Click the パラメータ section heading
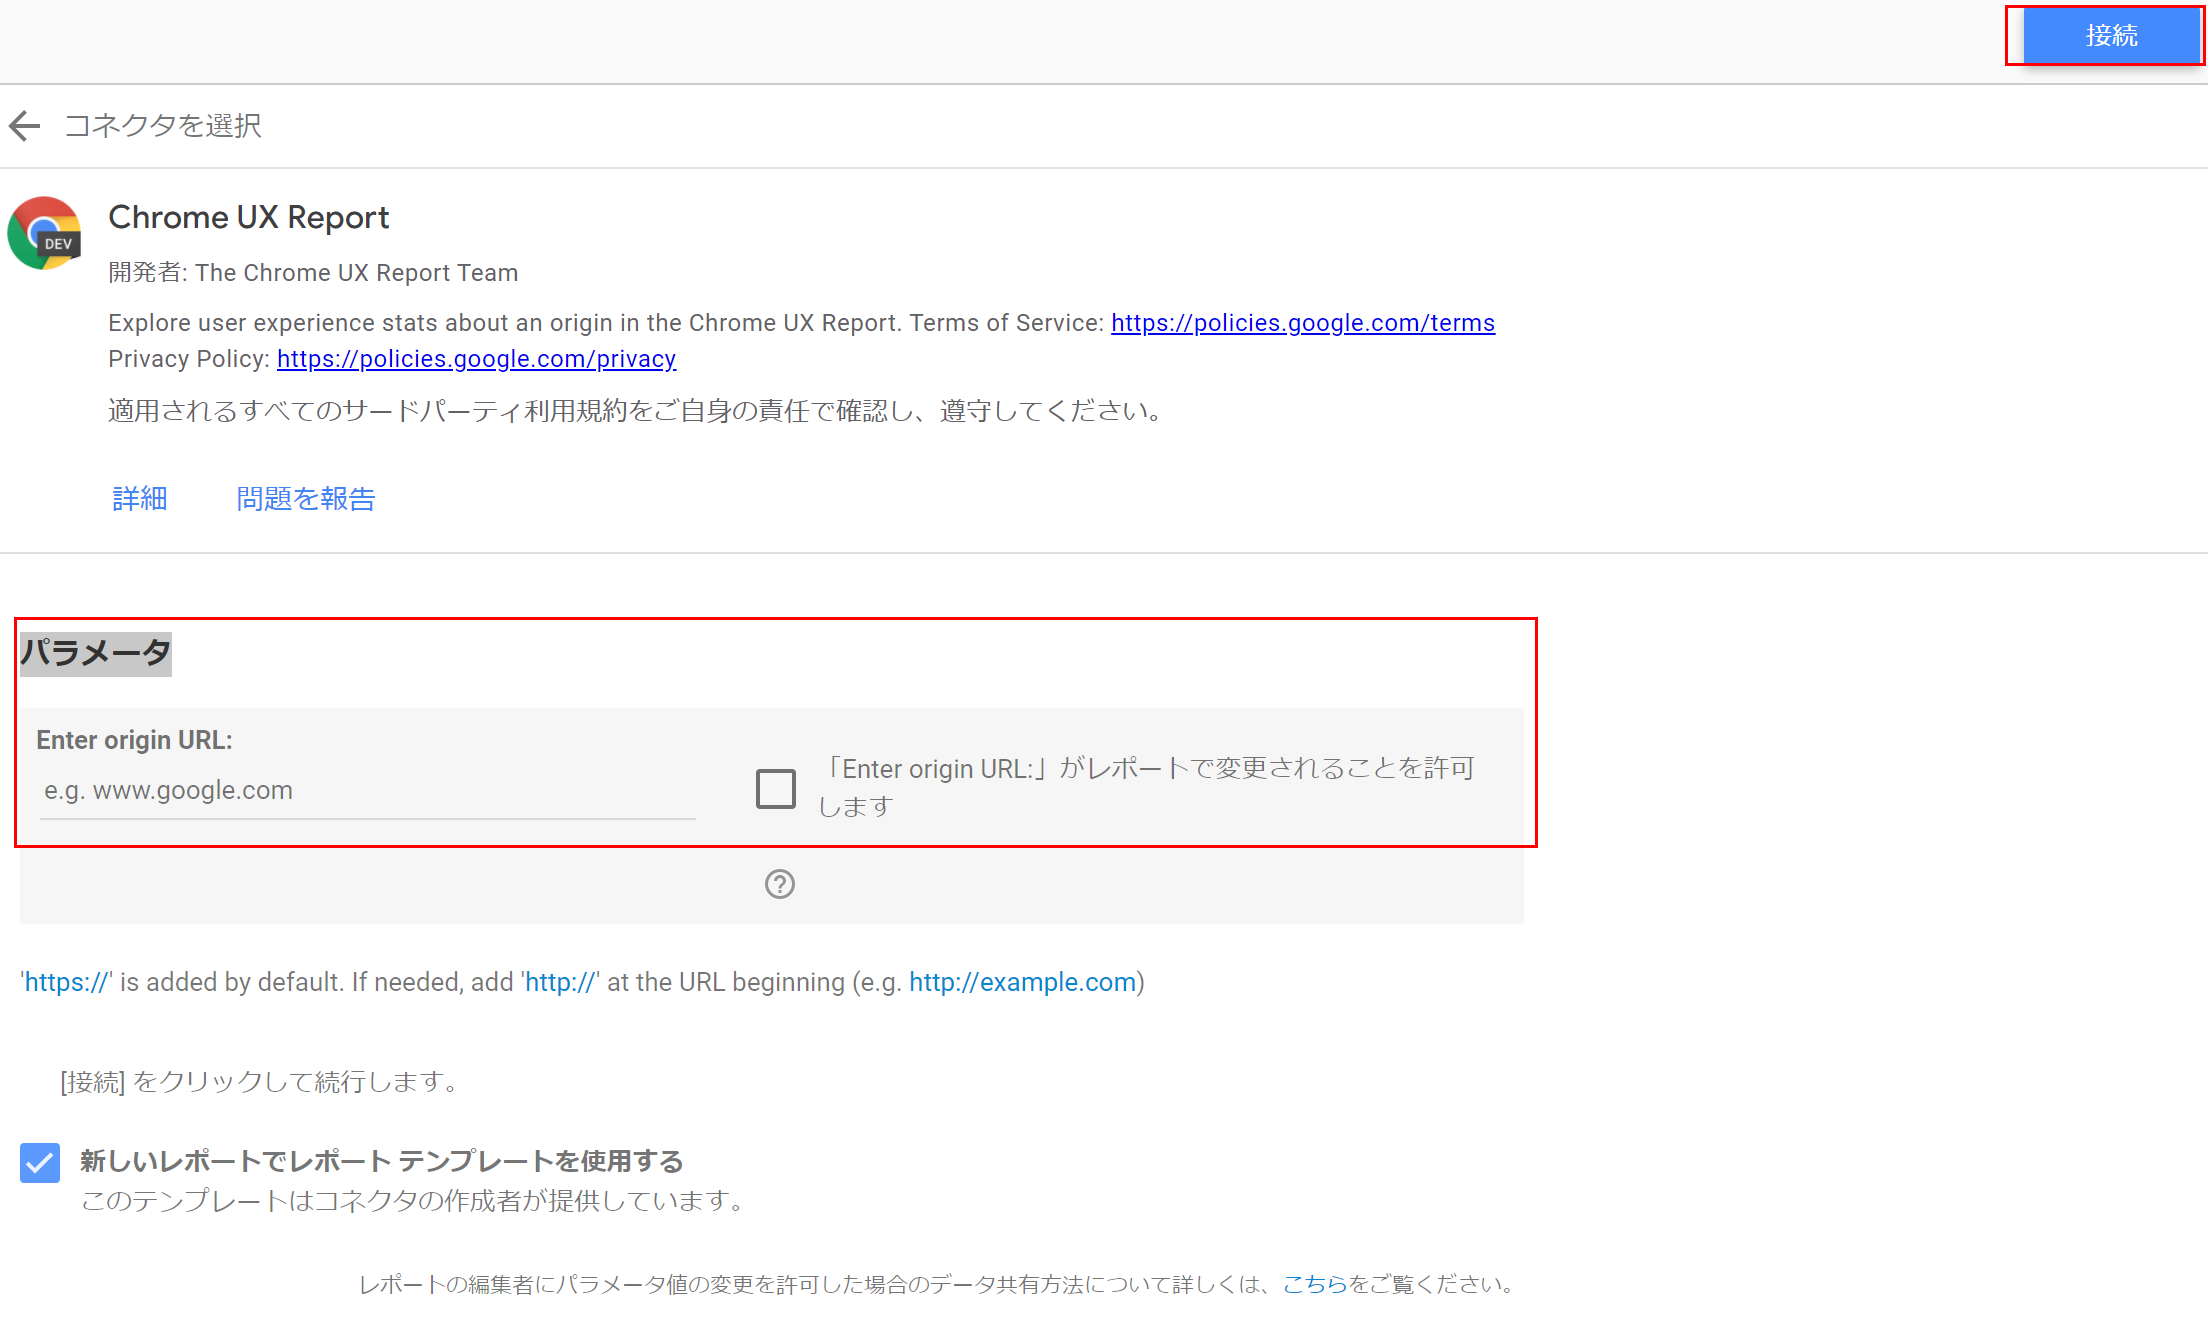Viewport: 2208px width, 1319px height. [x=96, y=653]
